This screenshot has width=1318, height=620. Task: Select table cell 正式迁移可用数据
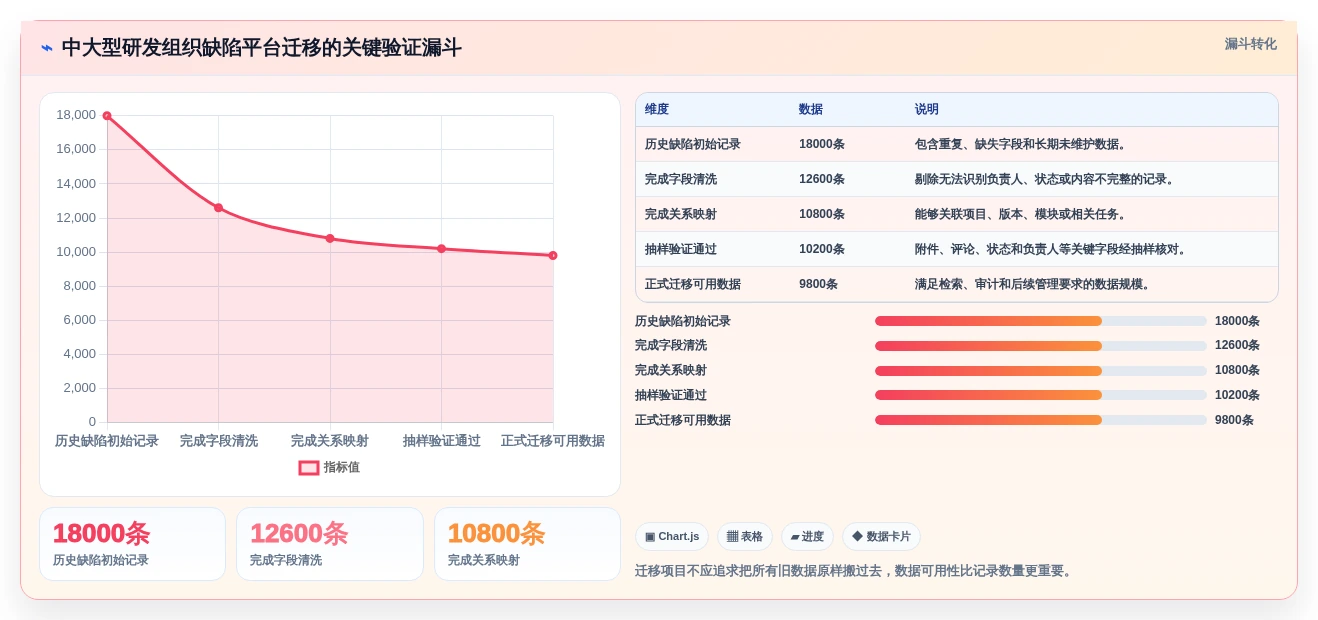(x=693, y=284)
